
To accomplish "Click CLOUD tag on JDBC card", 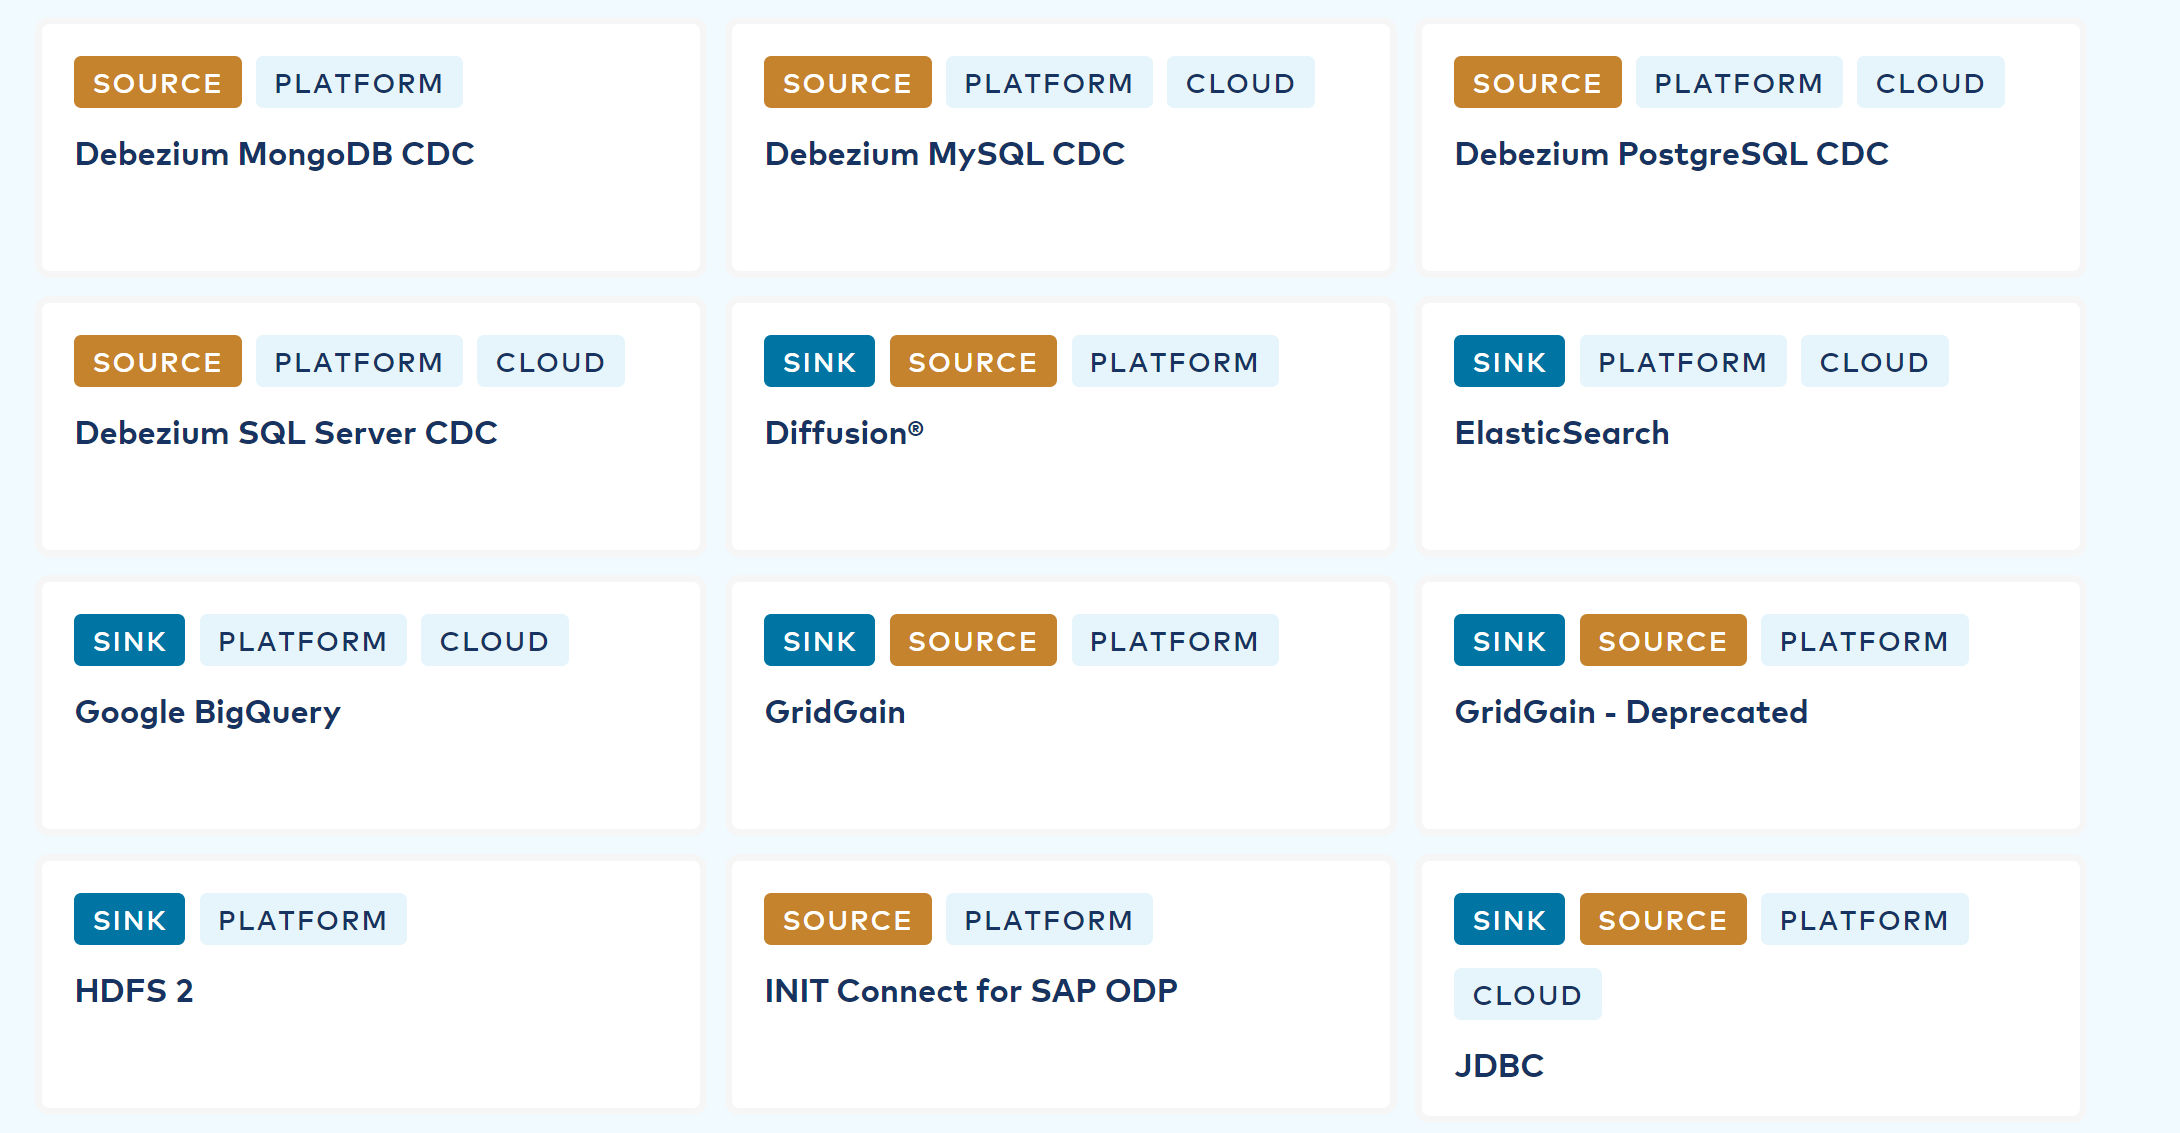I will [x=1527, y=995].
